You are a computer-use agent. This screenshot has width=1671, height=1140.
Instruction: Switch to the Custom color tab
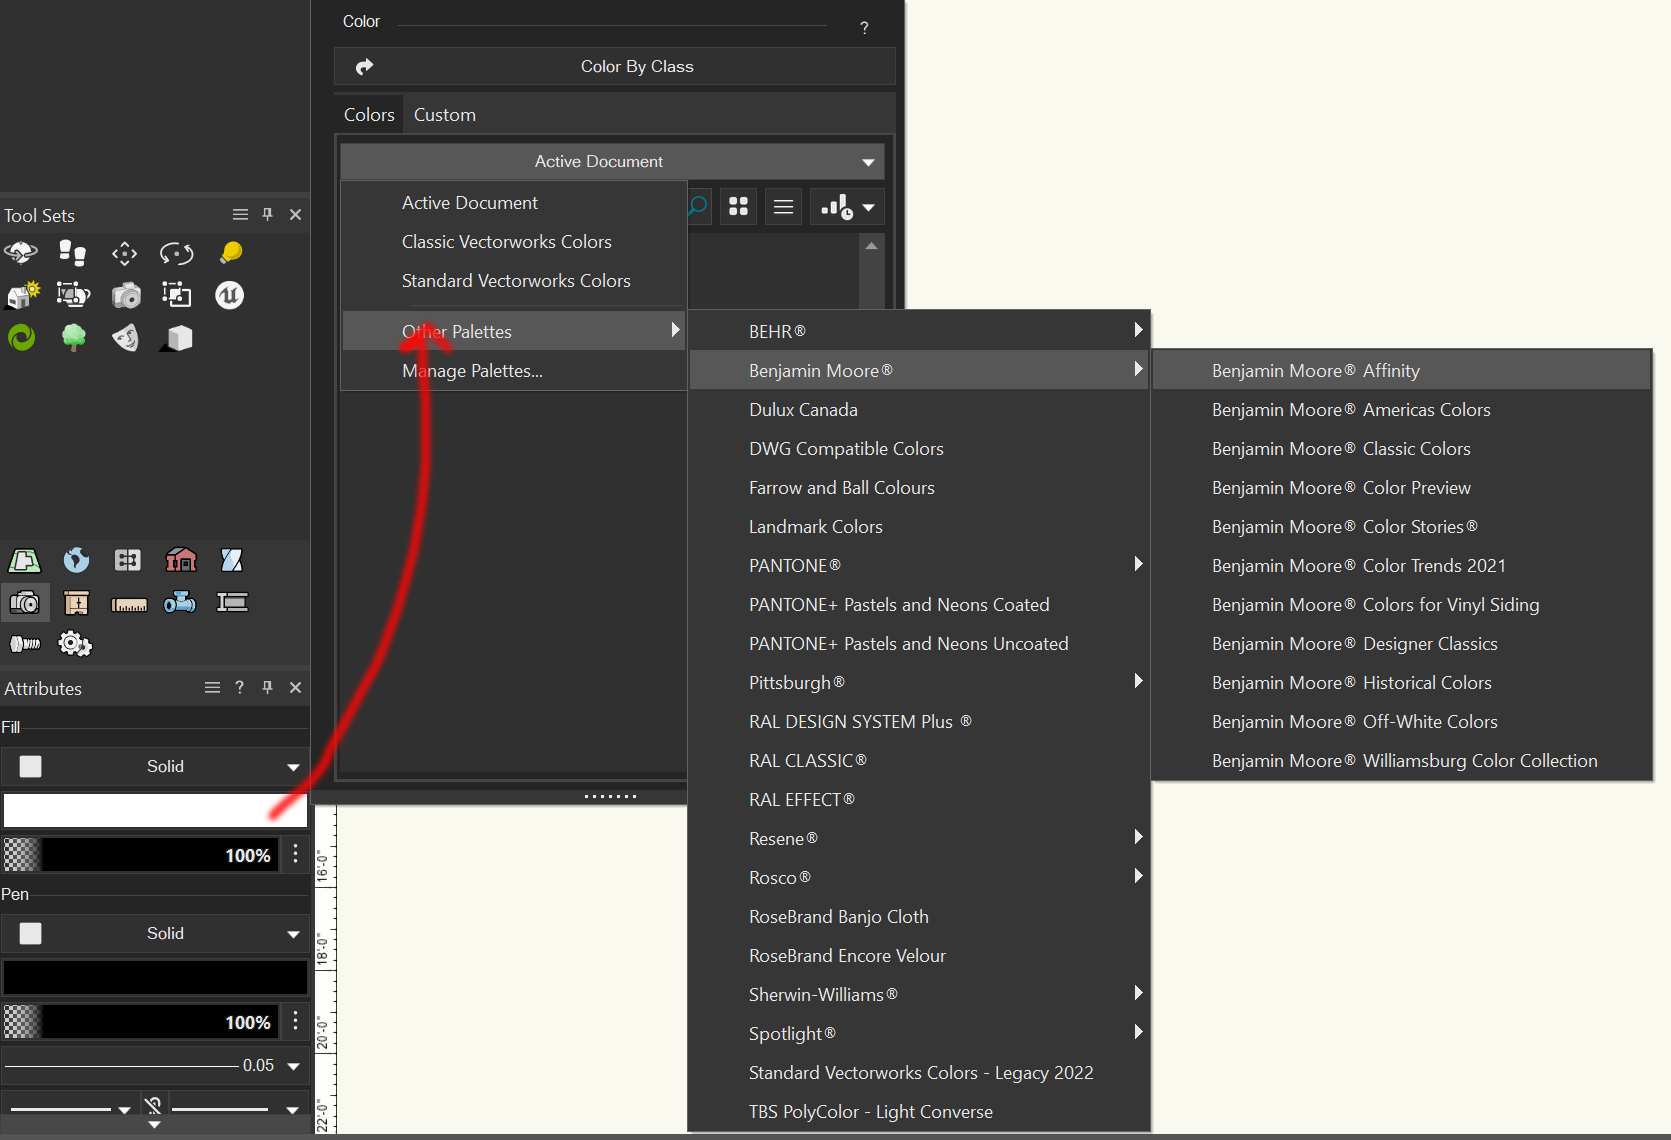[444, 115]
